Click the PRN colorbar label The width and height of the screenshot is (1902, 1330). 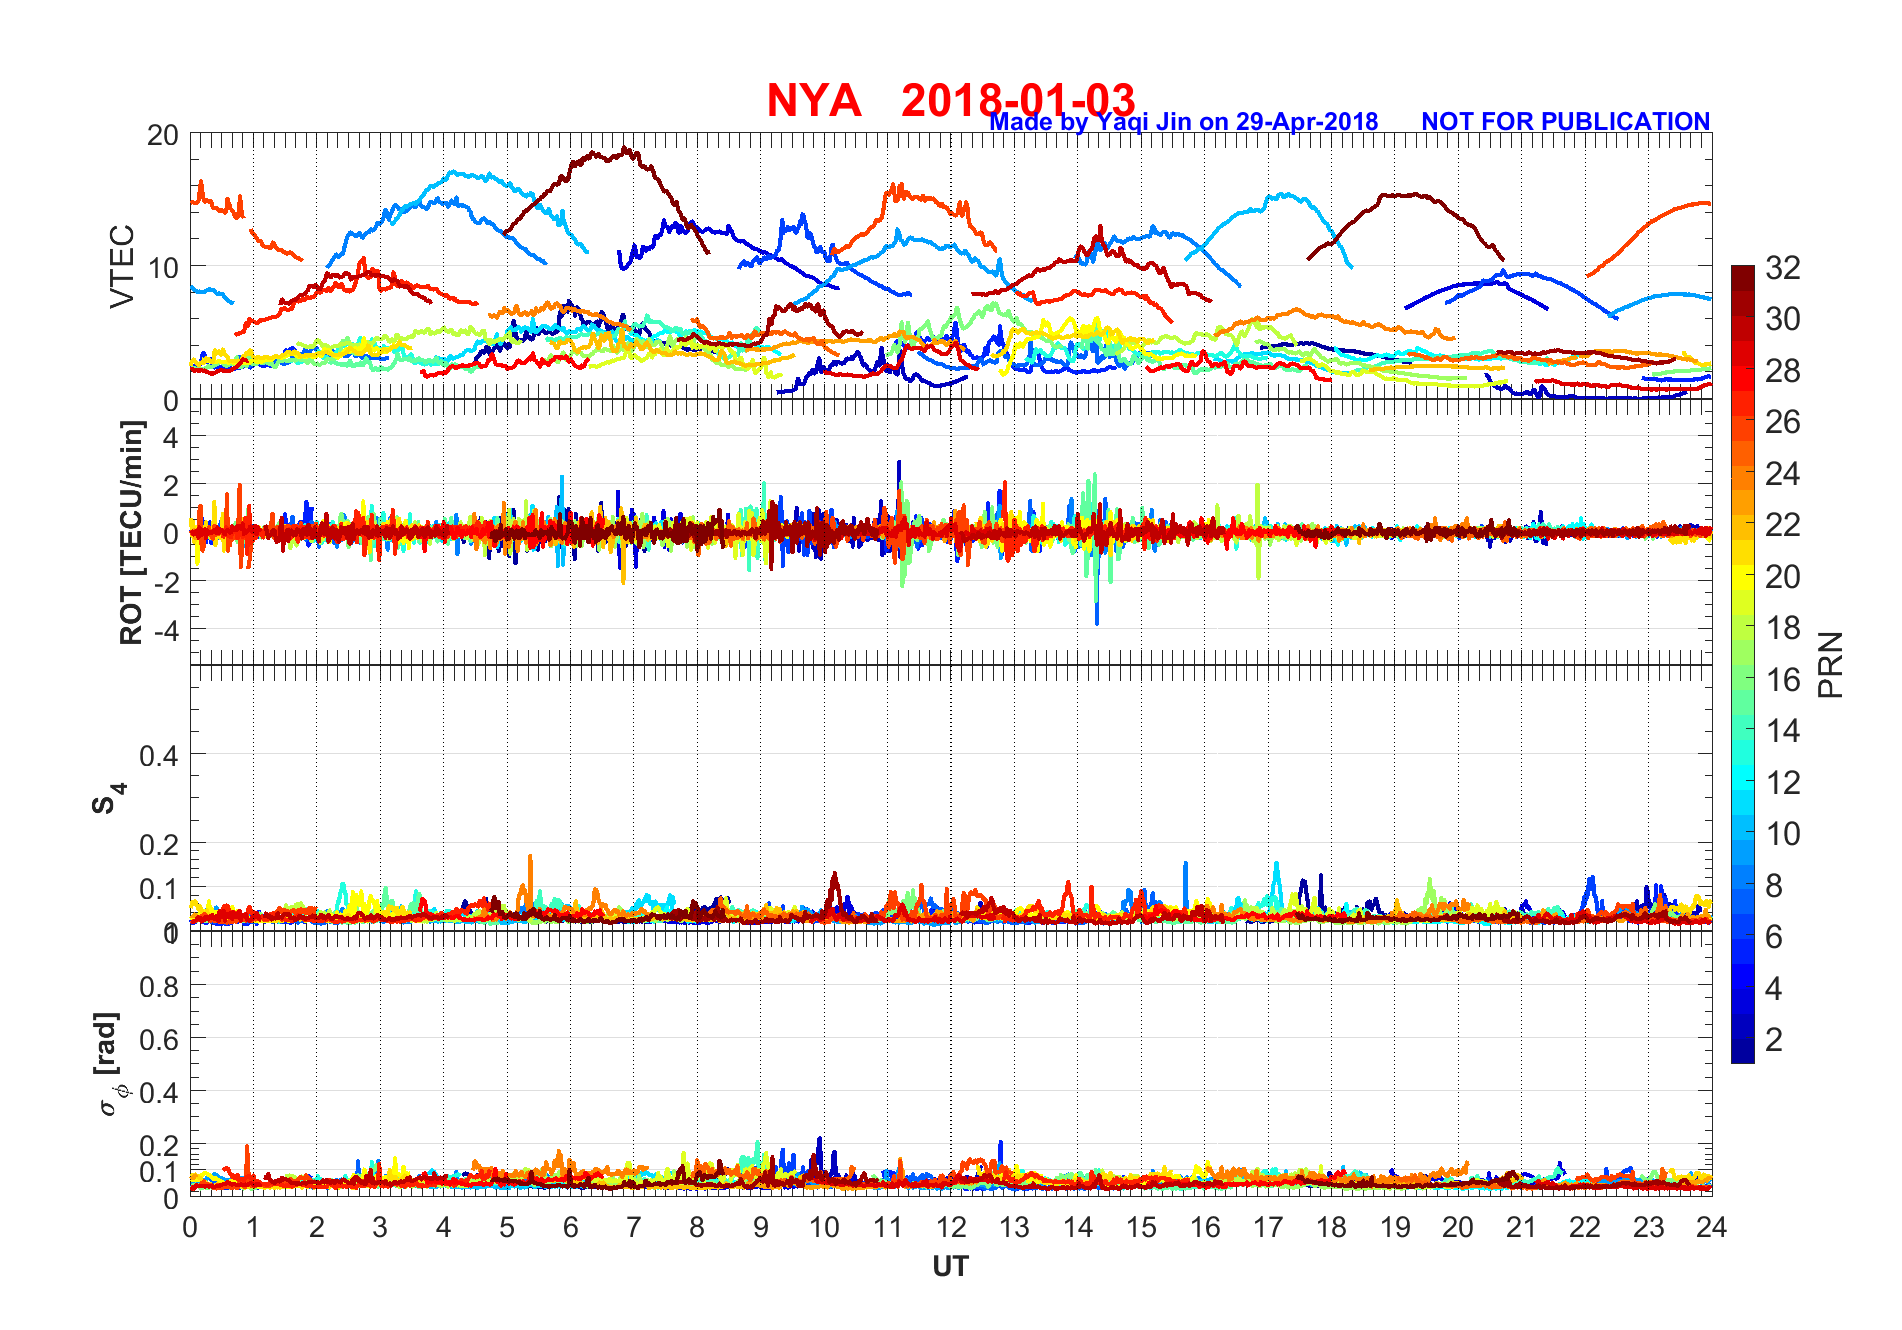[x=1830, y=665]
